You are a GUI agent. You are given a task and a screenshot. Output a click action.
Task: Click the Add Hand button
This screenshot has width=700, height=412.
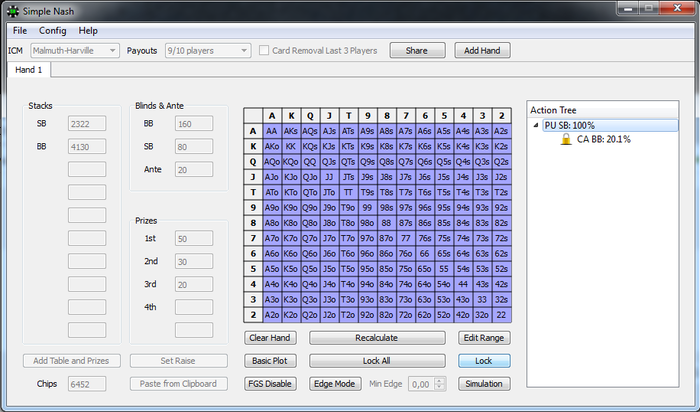point(482,50)
